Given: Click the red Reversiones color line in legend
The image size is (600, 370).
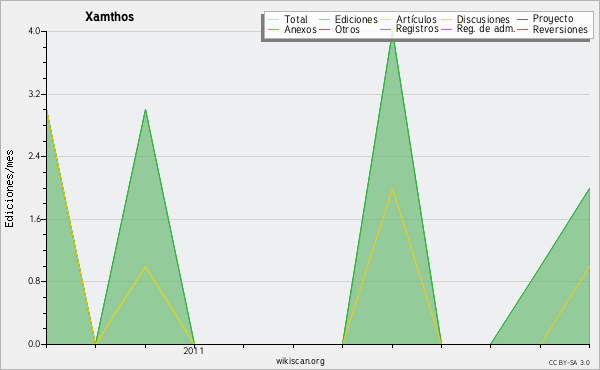Looking at the screenshot, I should (x=522, y=29).
